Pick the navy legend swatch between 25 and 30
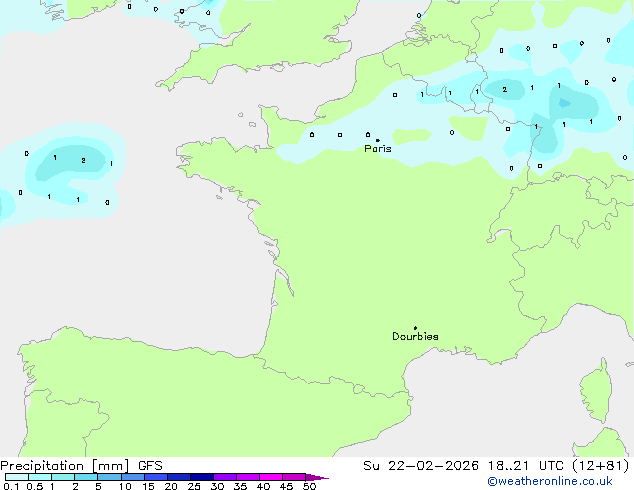The width and height of the screenshot is (634, 490). tap(202, 477)
